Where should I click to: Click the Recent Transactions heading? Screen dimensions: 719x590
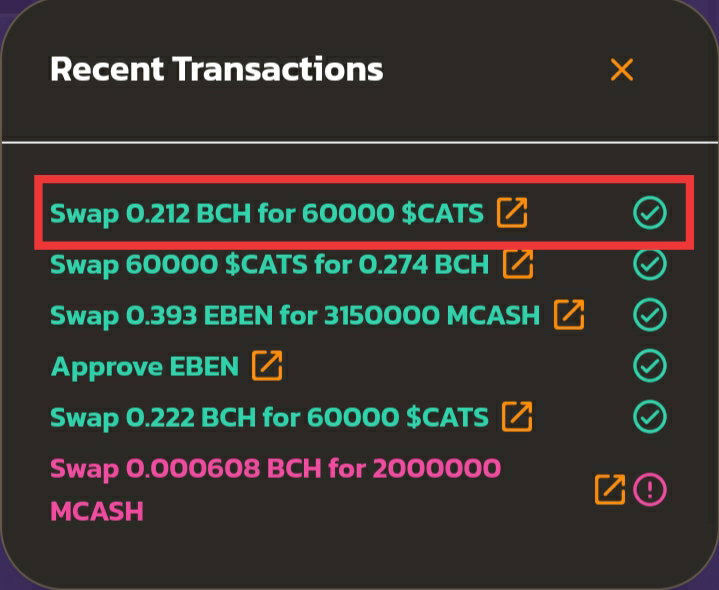coord(216,69)
